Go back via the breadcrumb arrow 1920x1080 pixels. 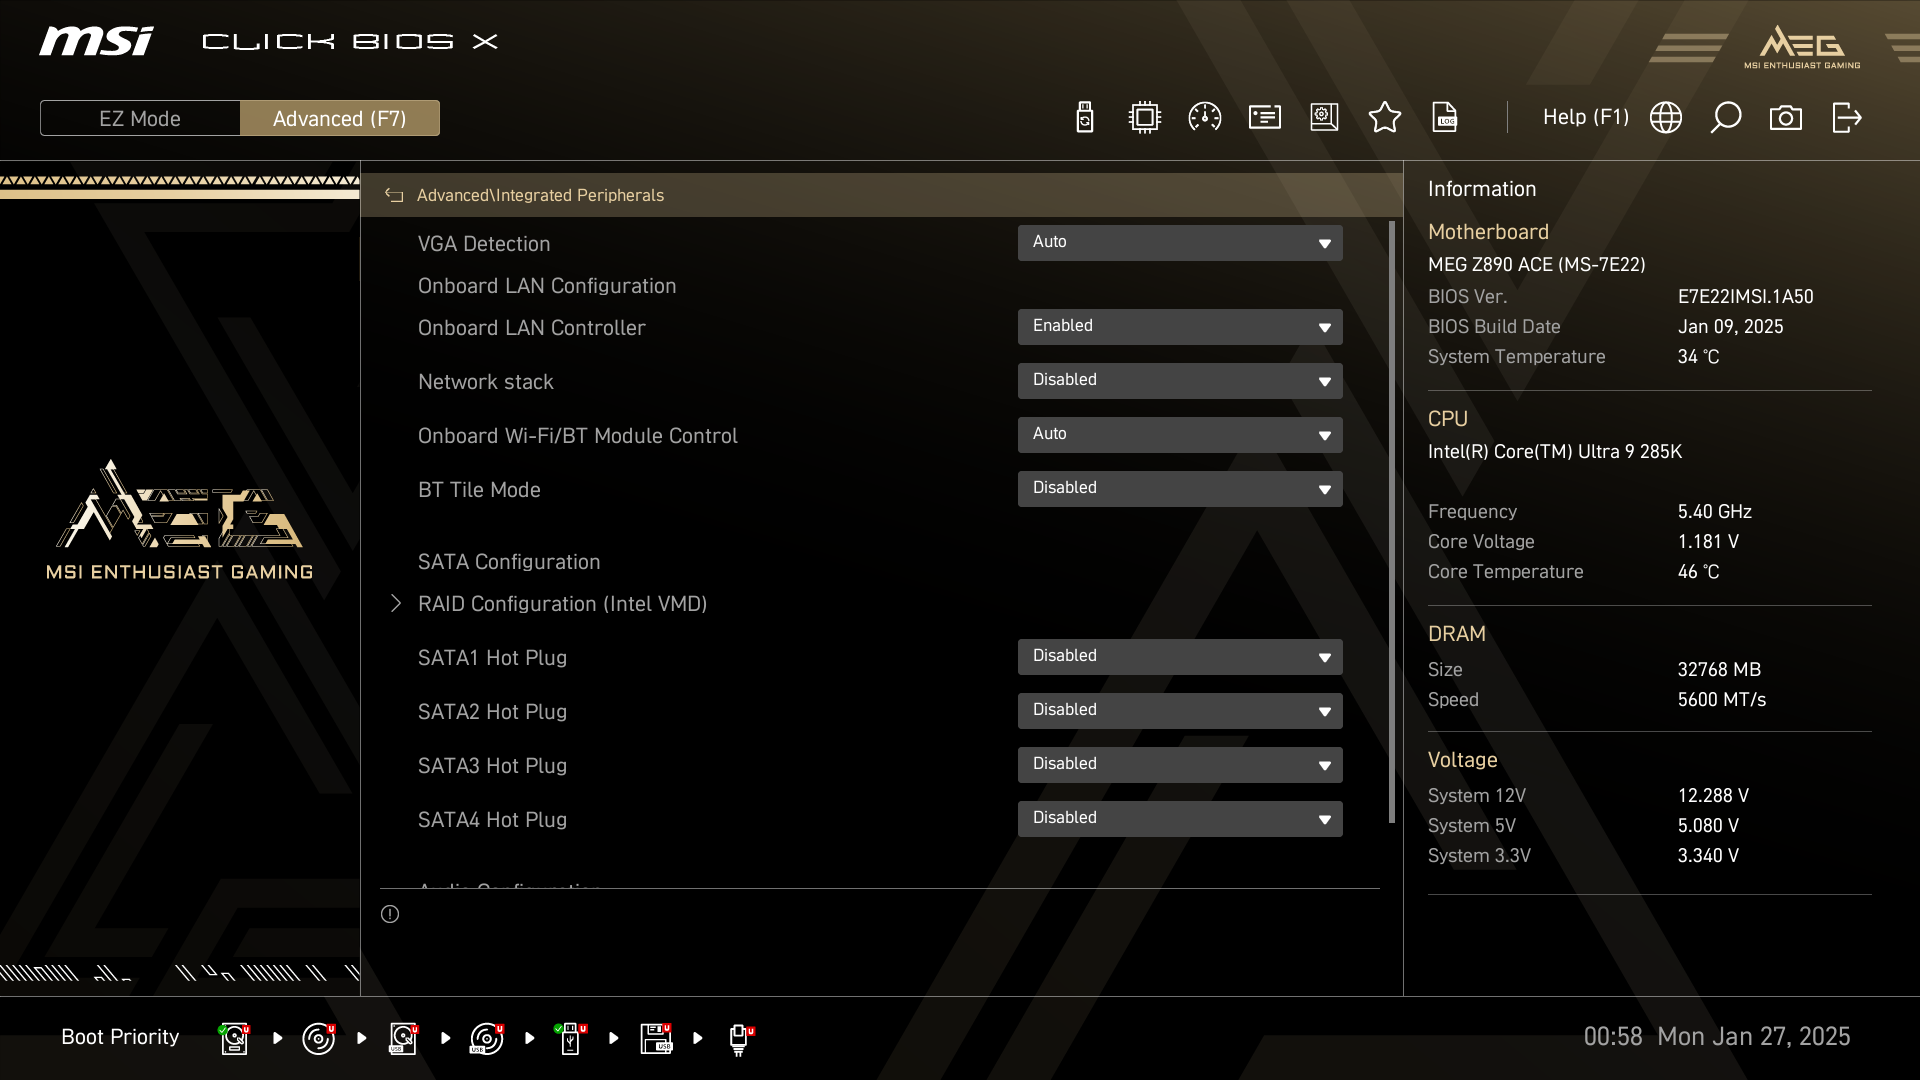pos(394,196)
